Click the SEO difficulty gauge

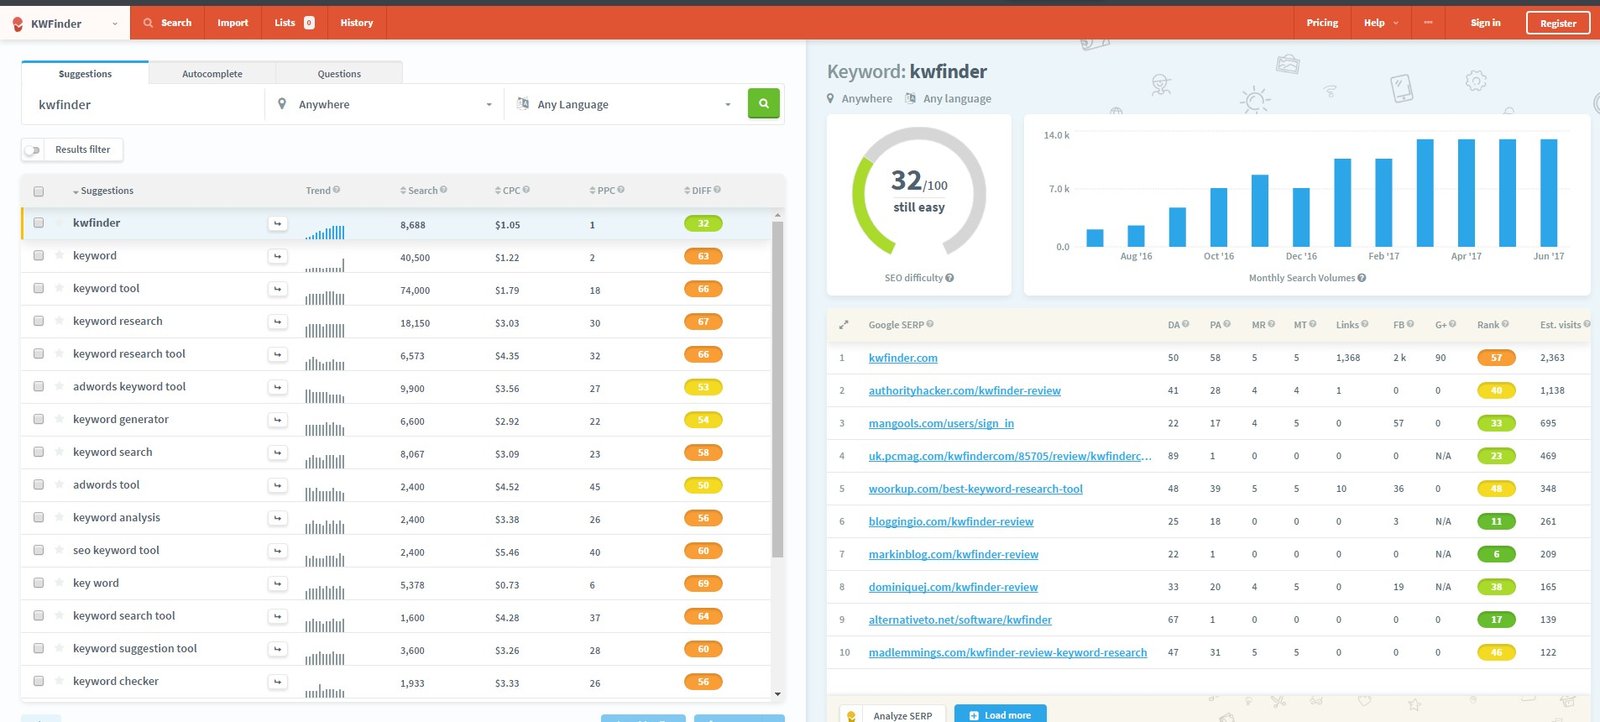point(919,192)
